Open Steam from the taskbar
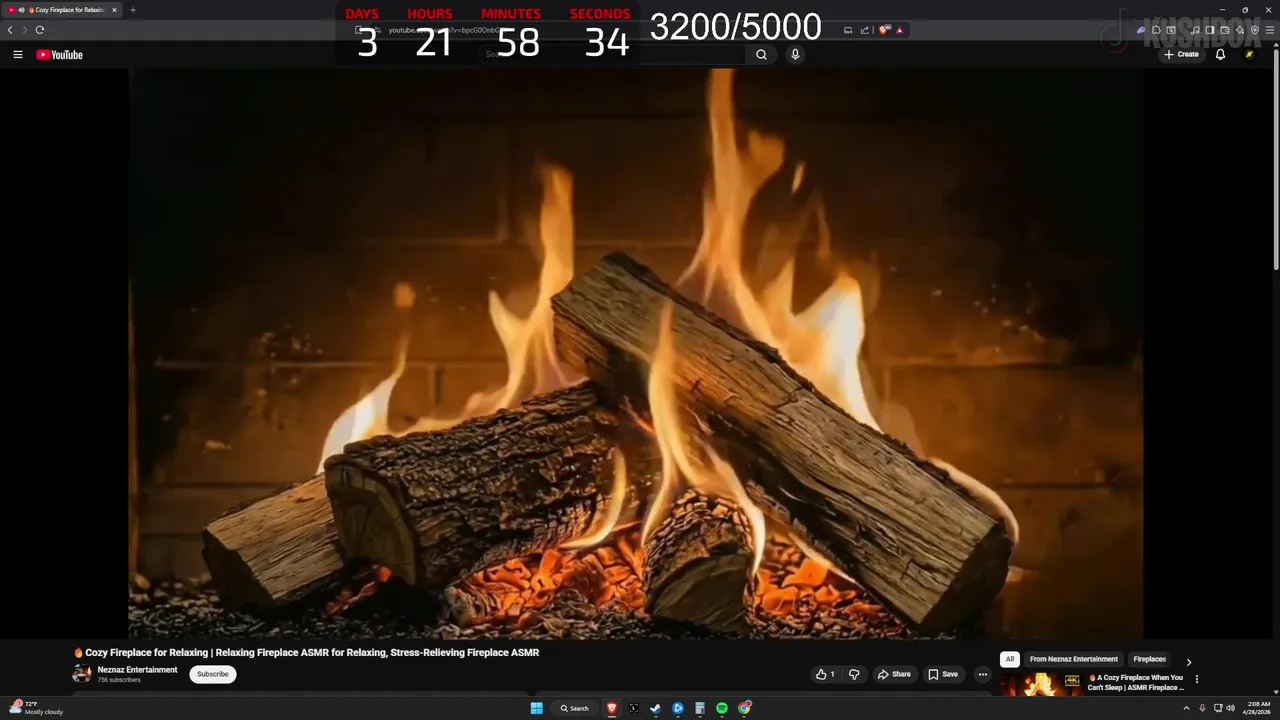 [x=655, y=708]
